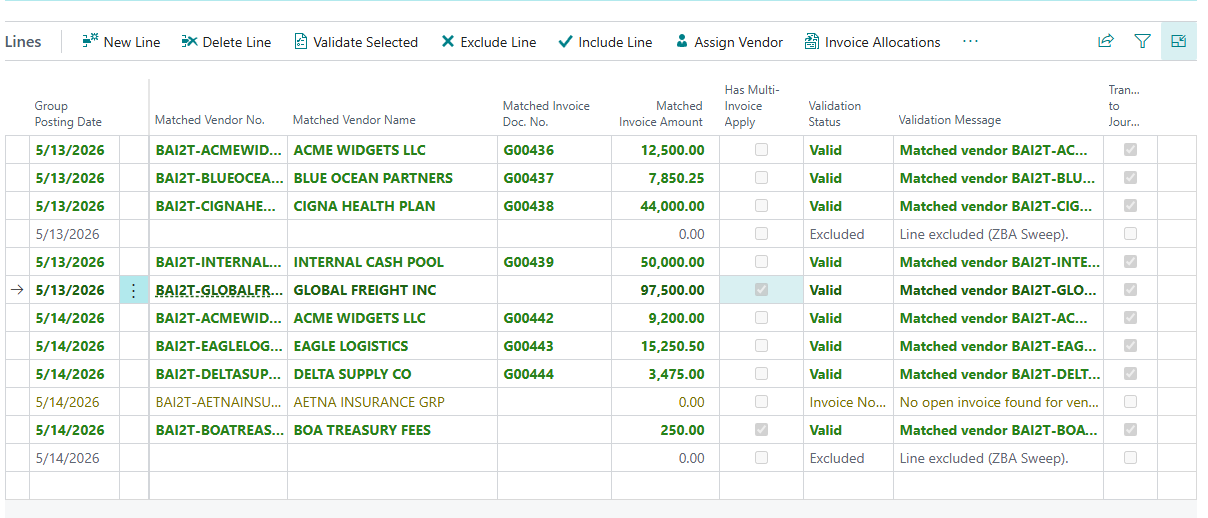Toggle transfer checkbox for EAGLE LOGISTICS row

(x=1130, y=346)
